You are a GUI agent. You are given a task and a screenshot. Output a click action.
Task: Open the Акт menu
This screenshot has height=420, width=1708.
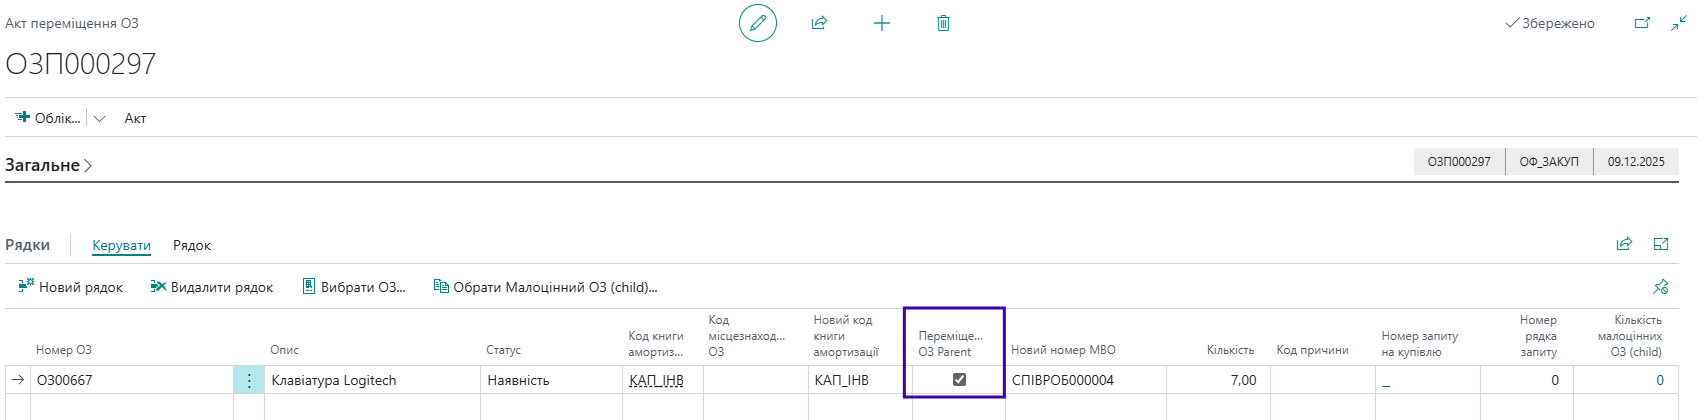135,118
